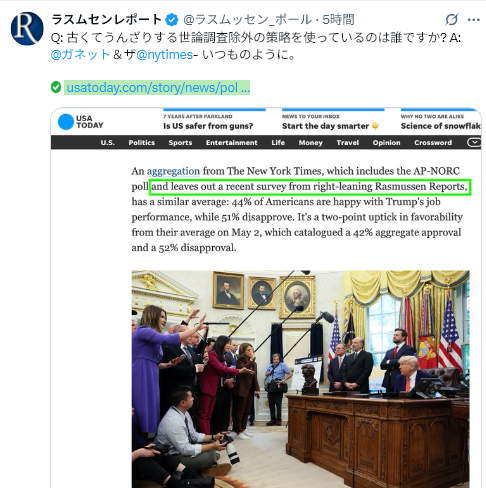The height and width of the screenshot is (488, 486).
Task: Open the @nytimes mention
Action: coord(164,55)
